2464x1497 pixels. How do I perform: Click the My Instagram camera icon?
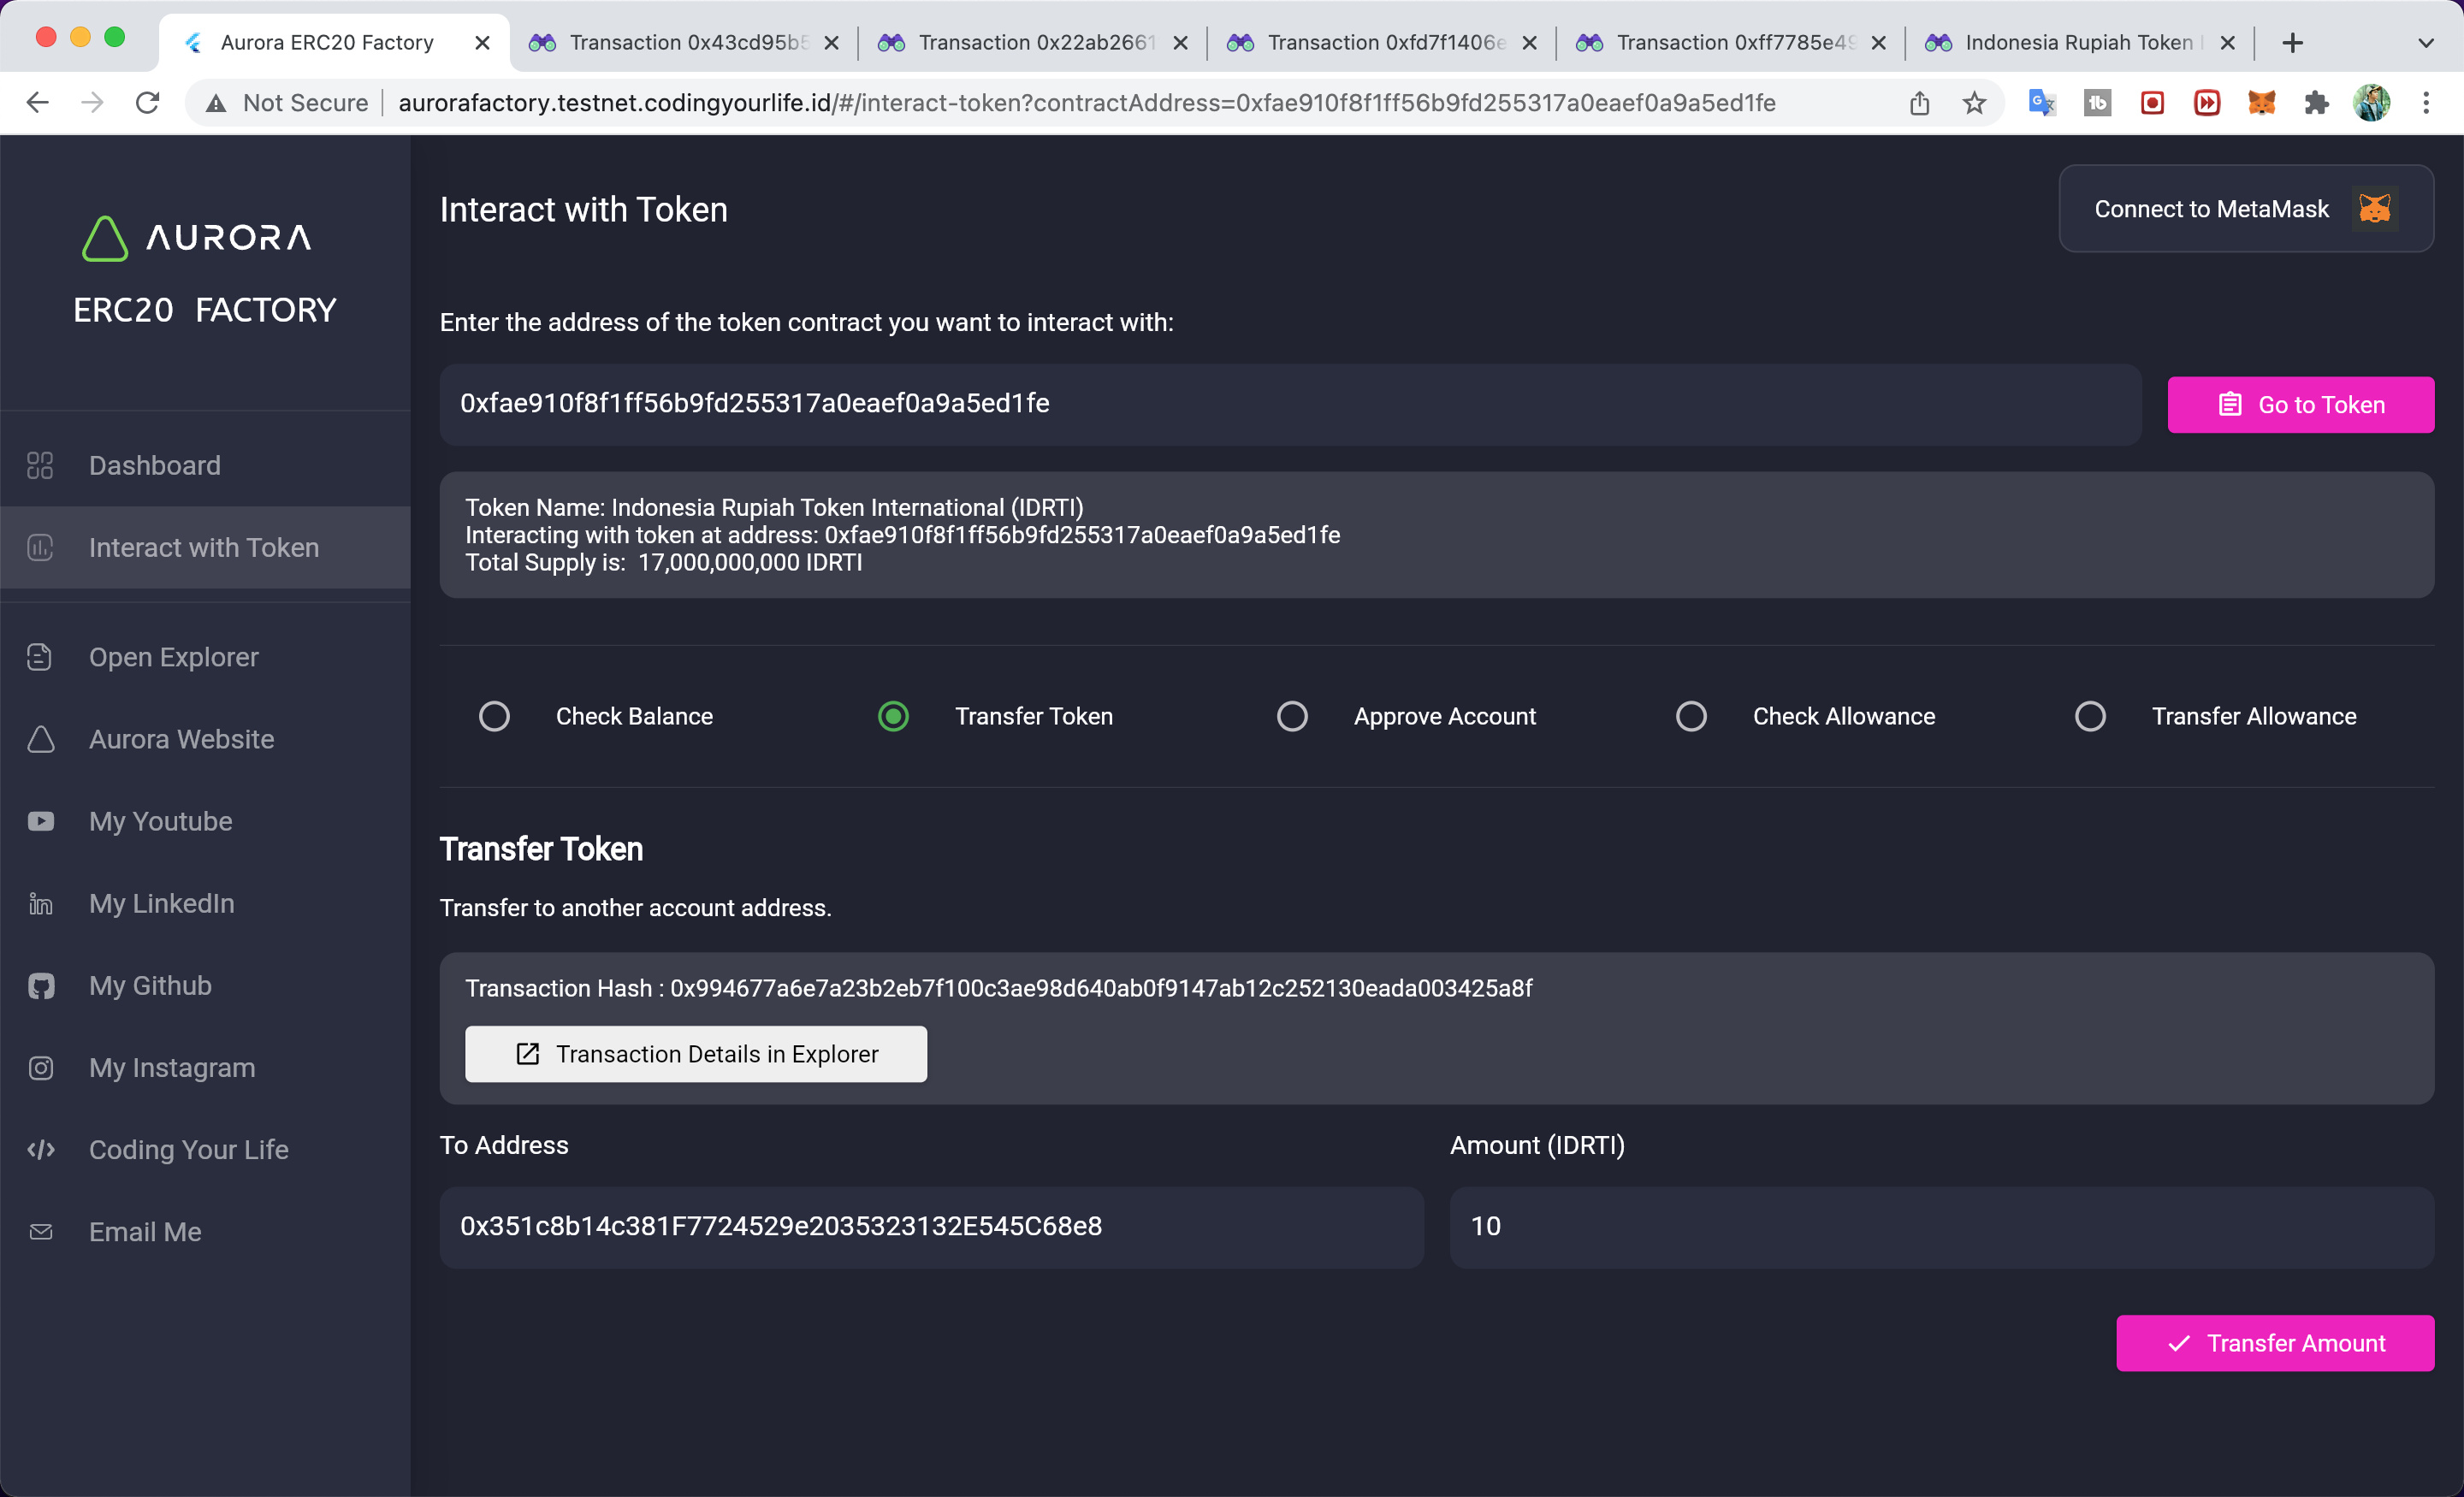point(40,1068)
